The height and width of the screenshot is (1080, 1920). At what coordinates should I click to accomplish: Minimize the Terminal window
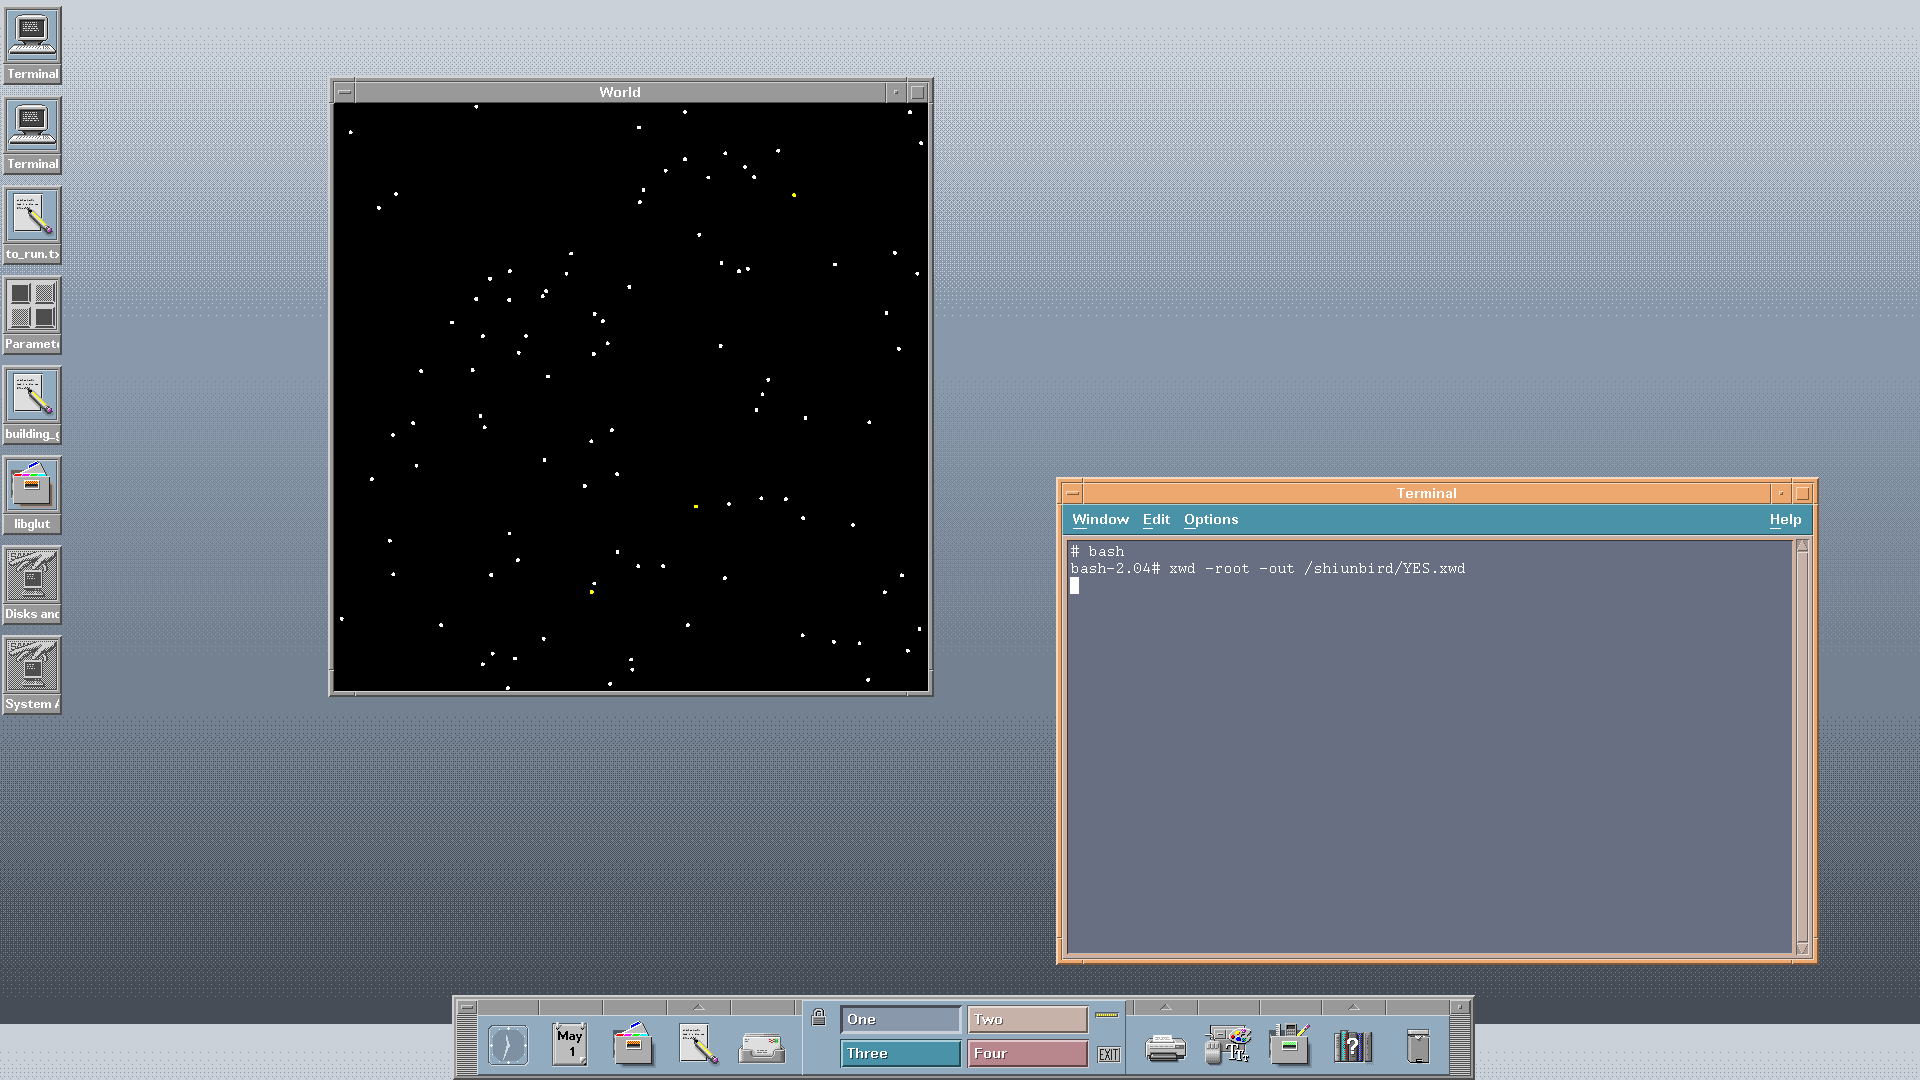coord(1781,493)
